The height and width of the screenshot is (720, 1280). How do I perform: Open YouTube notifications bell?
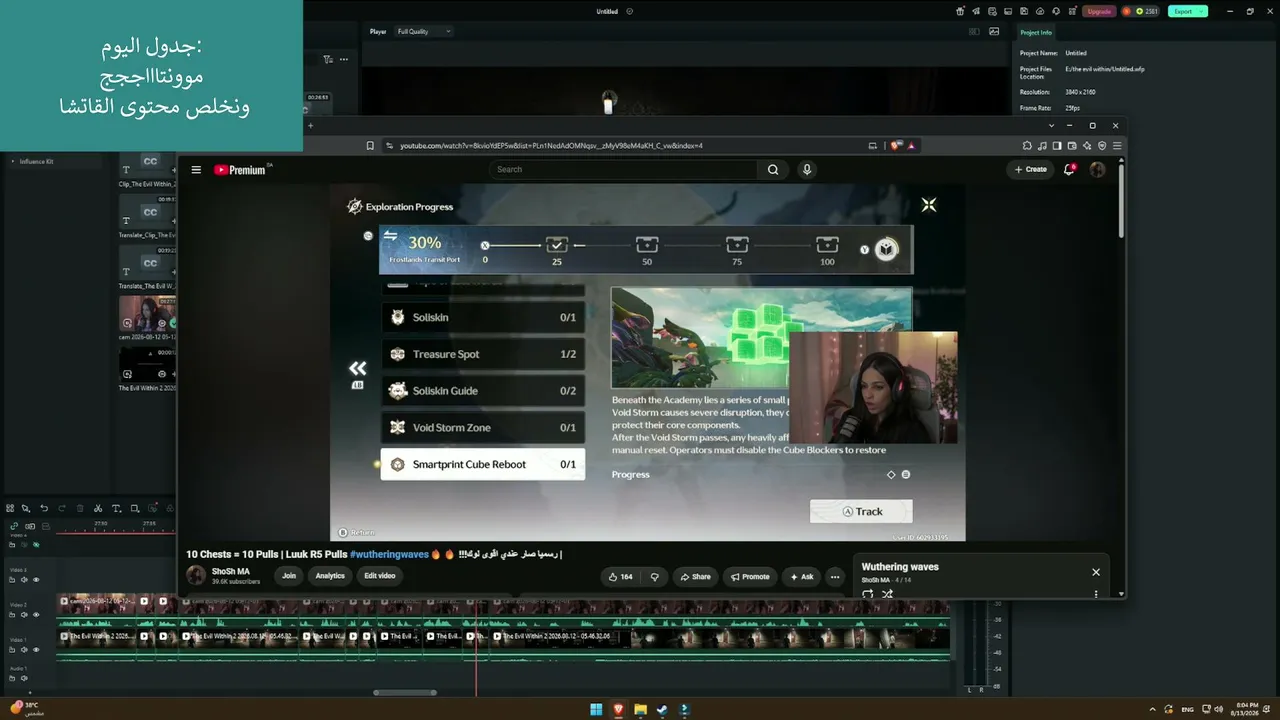point(1069,169)
